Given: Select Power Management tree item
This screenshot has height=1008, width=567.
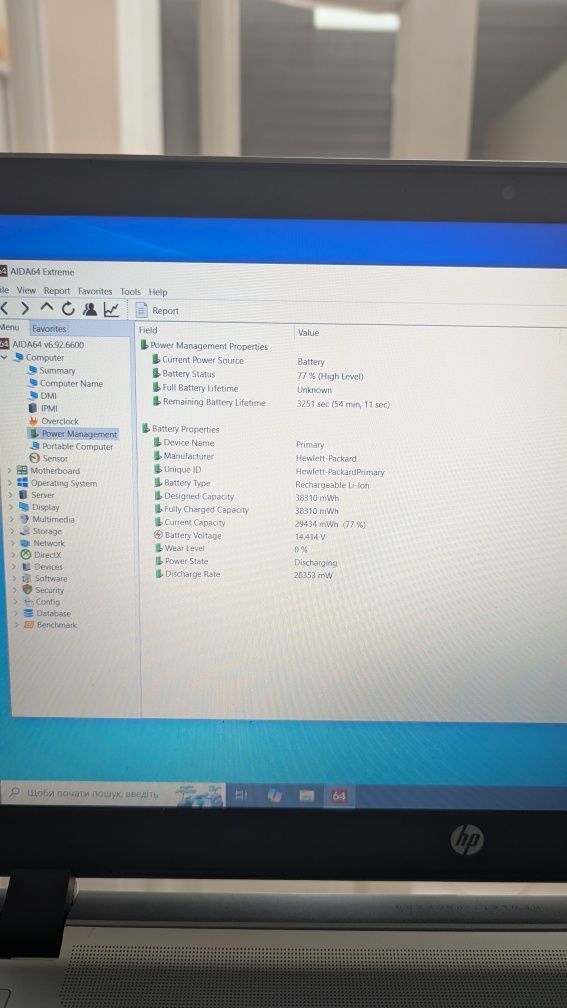Looking at the screenshot, I should tap(73, 434).
